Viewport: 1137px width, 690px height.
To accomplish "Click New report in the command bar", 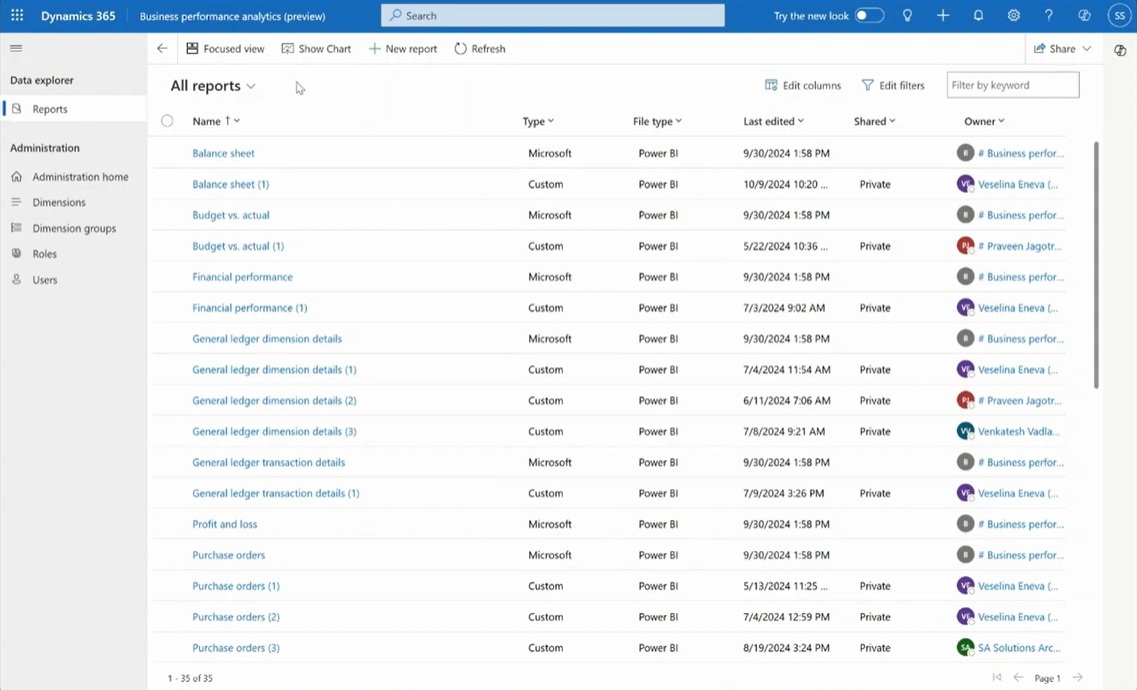I will [x=403, y=49].
